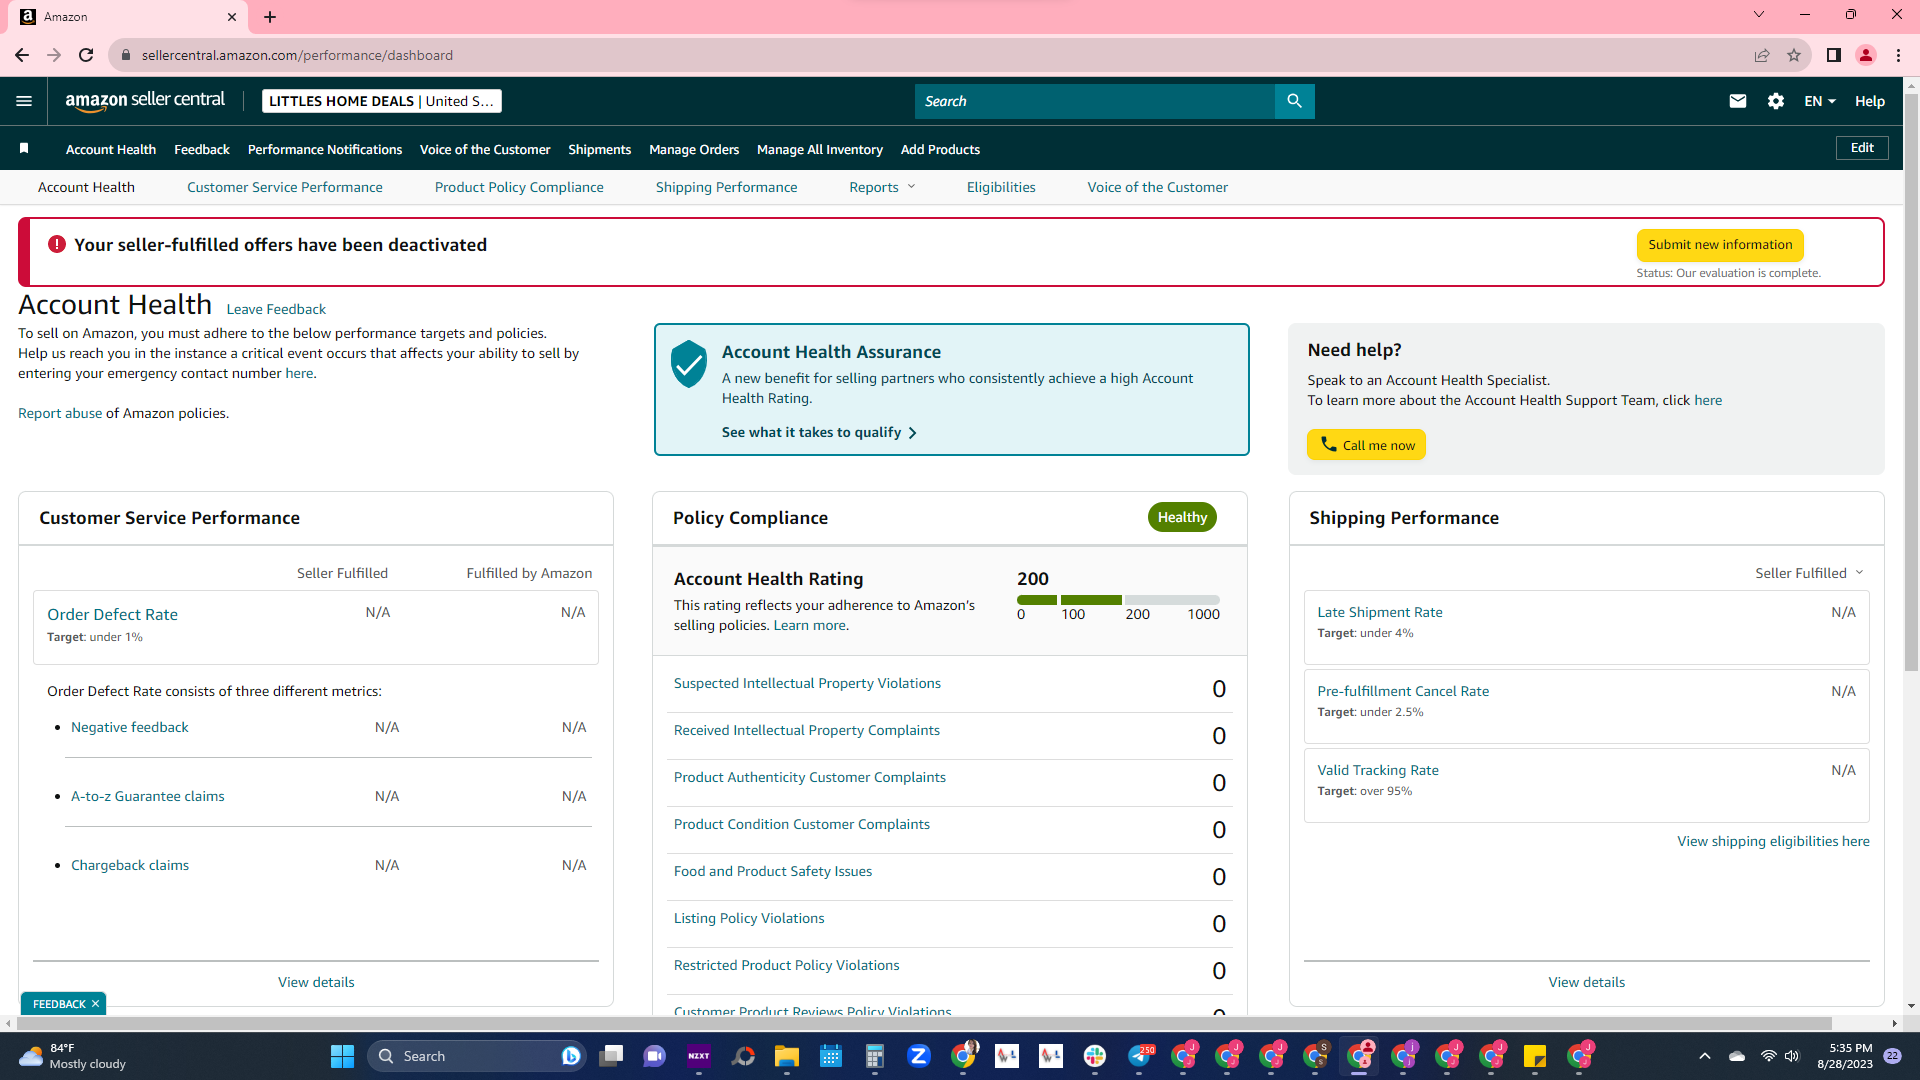This screenshot has width=1920, height=1080.
Task: Launch Slack from the taskbar
Action: [x=1095, y=1056]
